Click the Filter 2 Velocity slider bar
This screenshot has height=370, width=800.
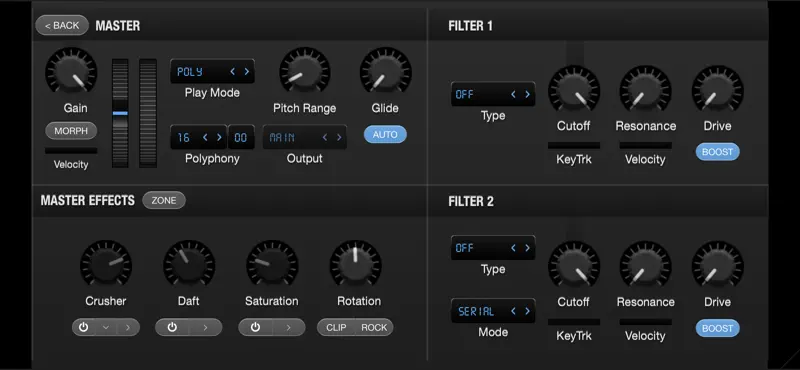click(x=645, y=322)
